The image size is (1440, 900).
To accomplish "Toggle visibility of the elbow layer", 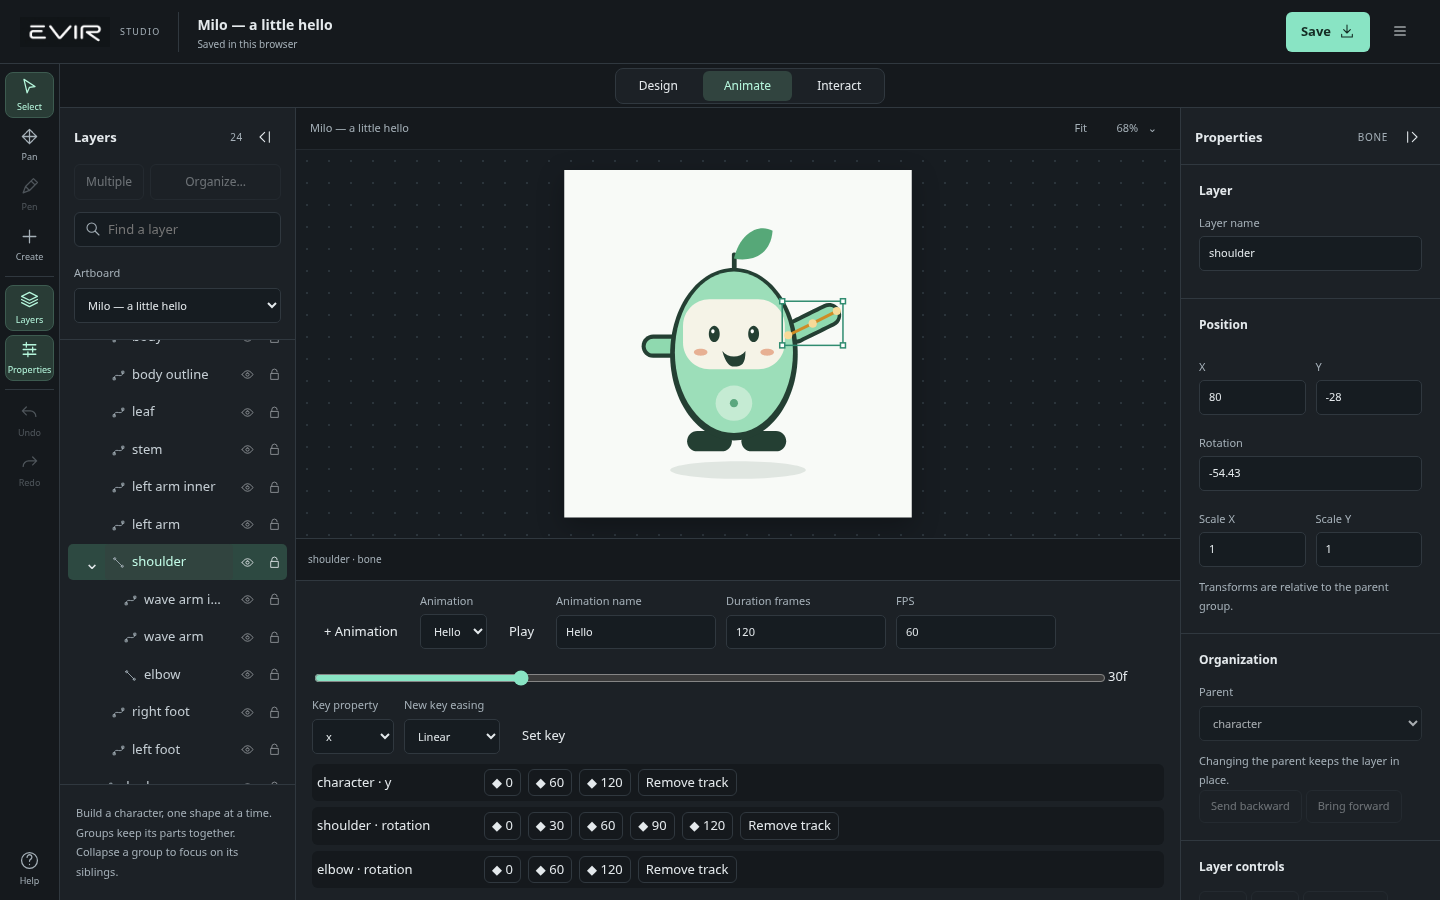I will click(247, 675).
